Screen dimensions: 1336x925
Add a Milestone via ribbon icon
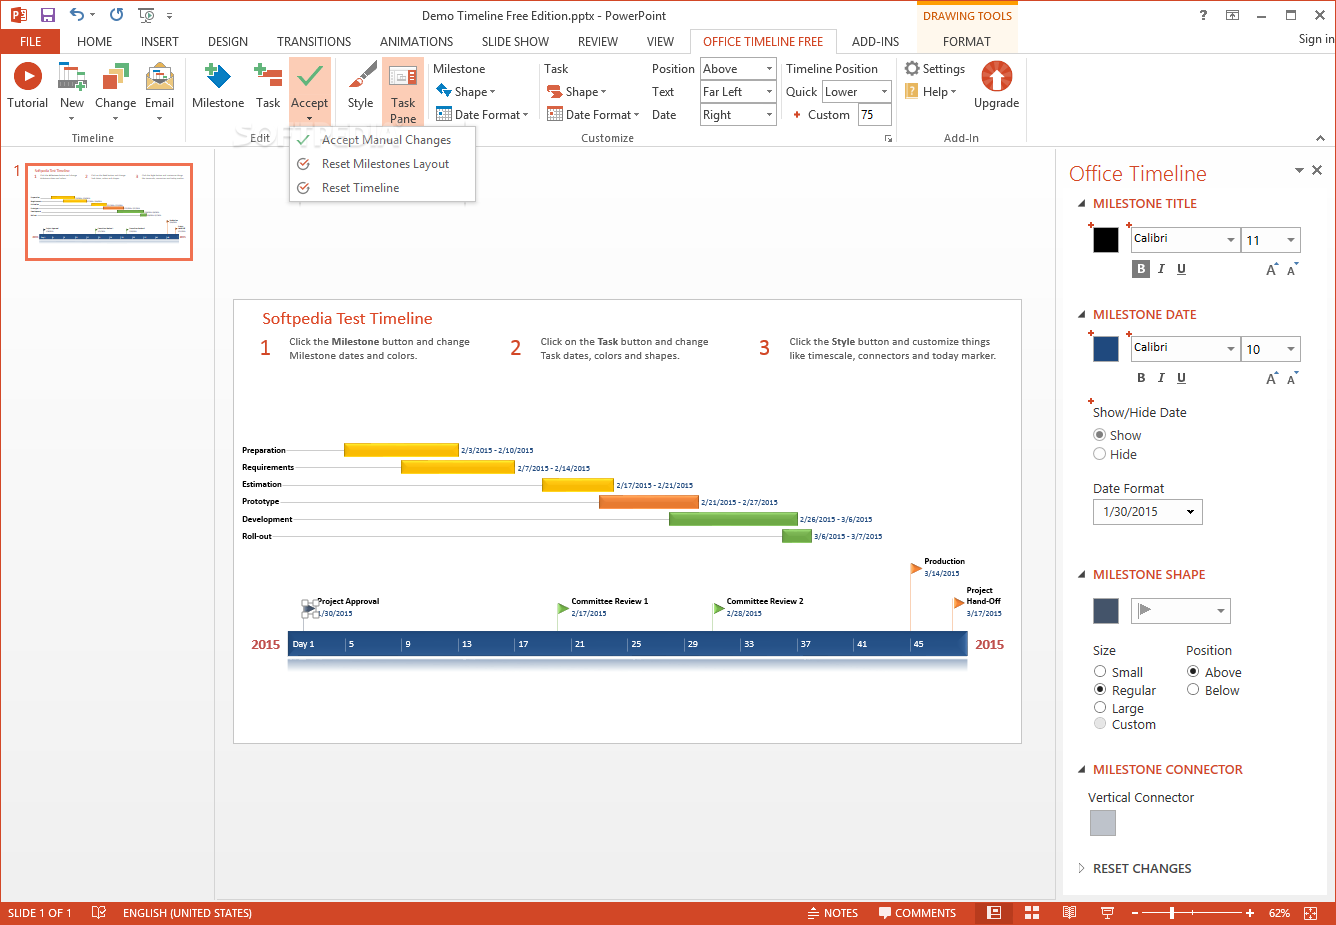218,77
